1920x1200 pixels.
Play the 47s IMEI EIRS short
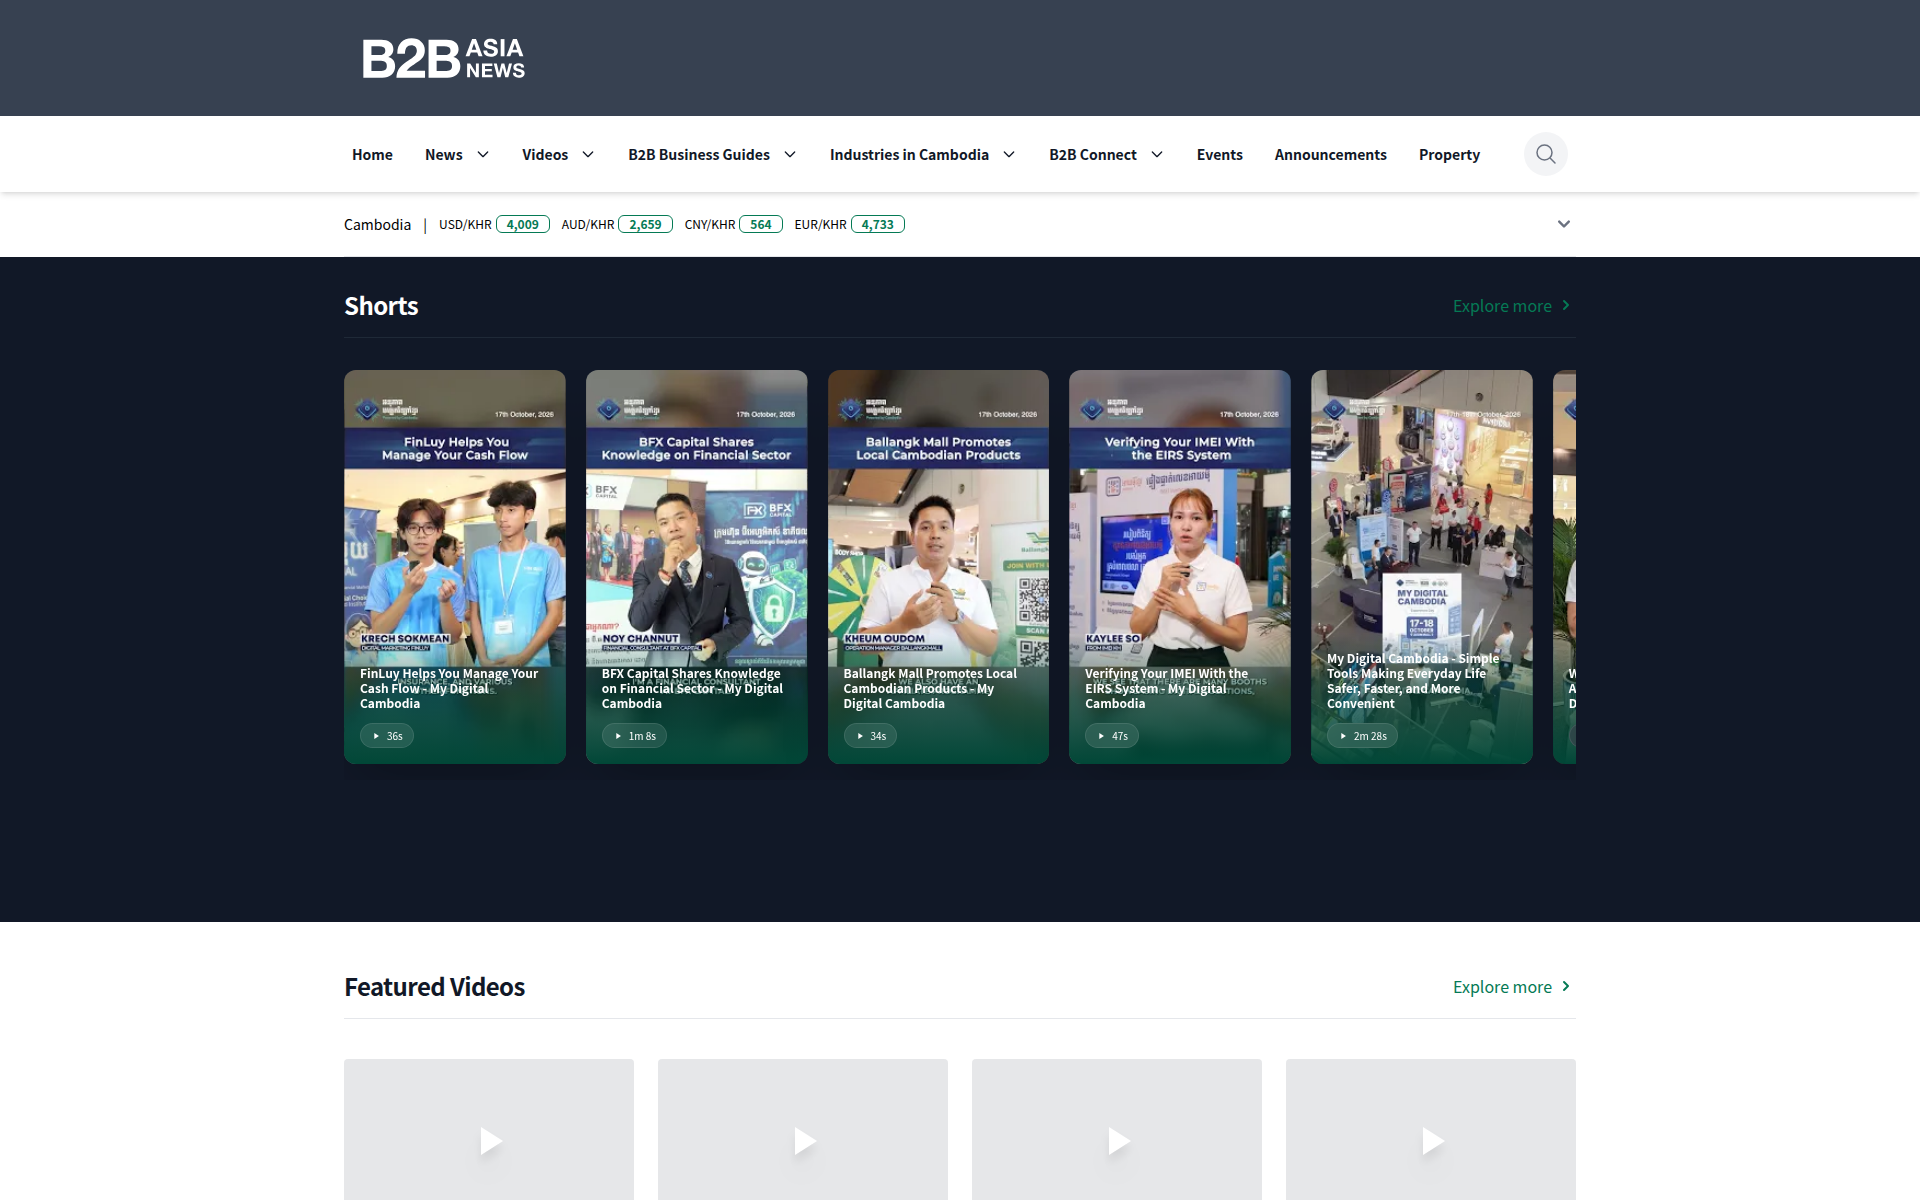pos(1112,736)
